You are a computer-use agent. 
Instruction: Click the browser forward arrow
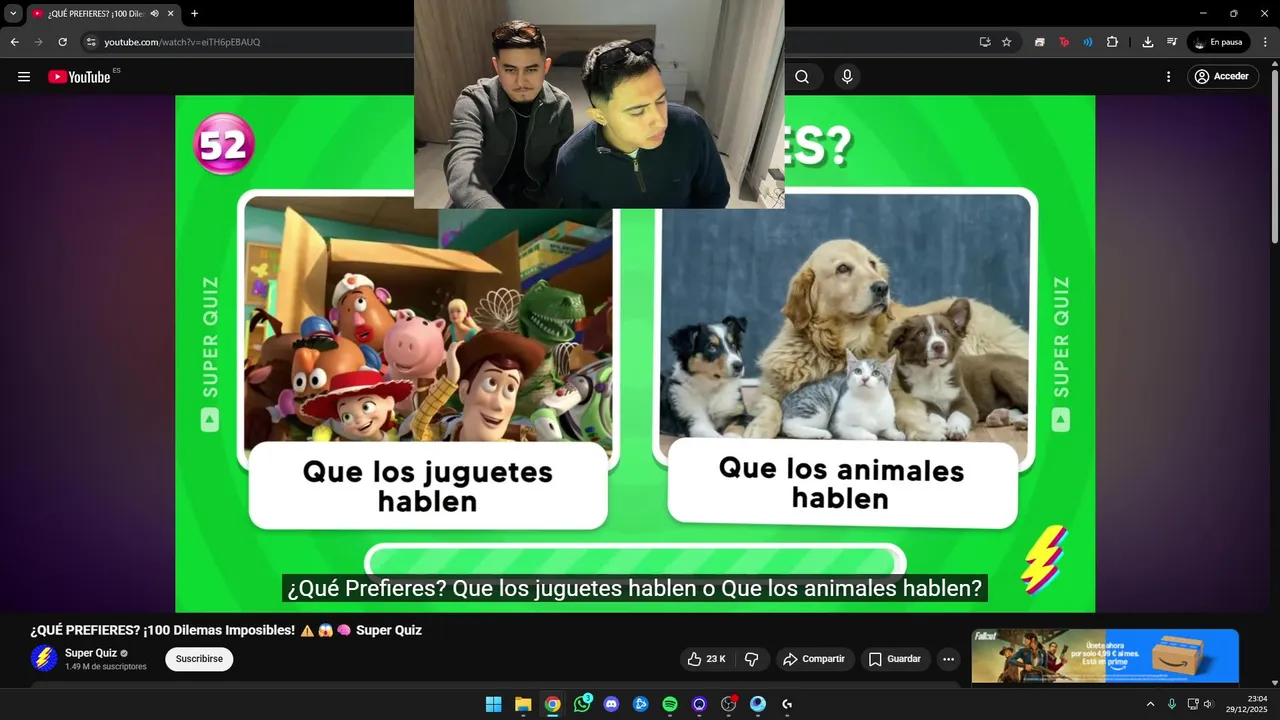coord(38,42)
